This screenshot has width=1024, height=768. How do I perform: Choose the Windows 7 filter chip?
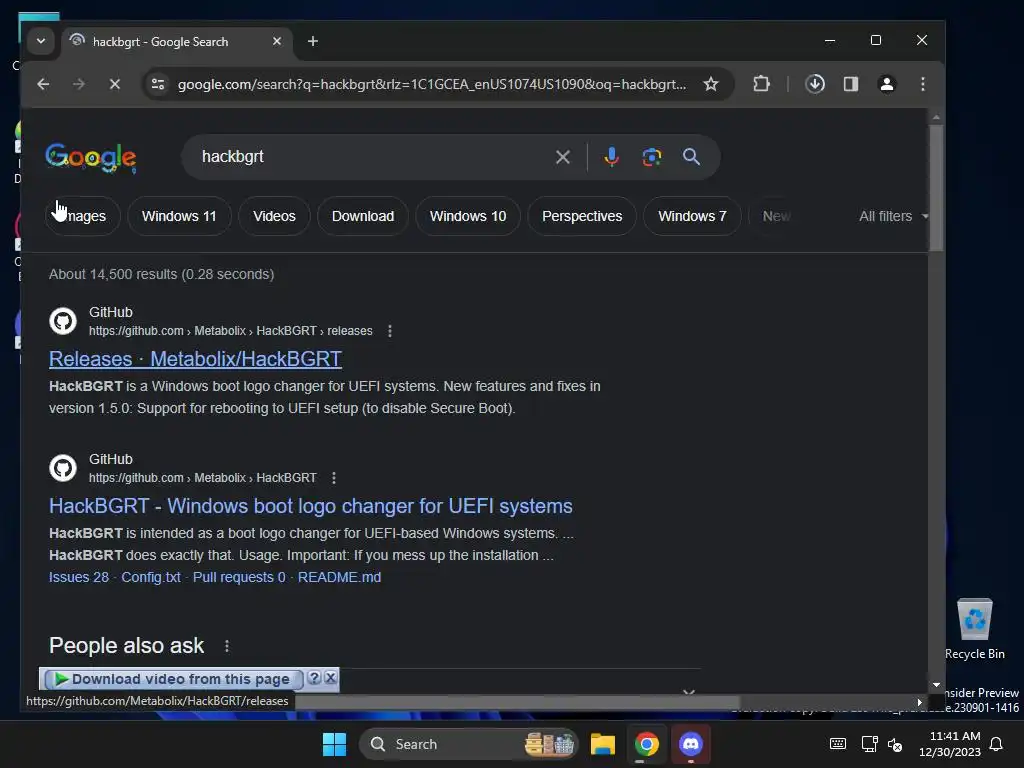692,216
